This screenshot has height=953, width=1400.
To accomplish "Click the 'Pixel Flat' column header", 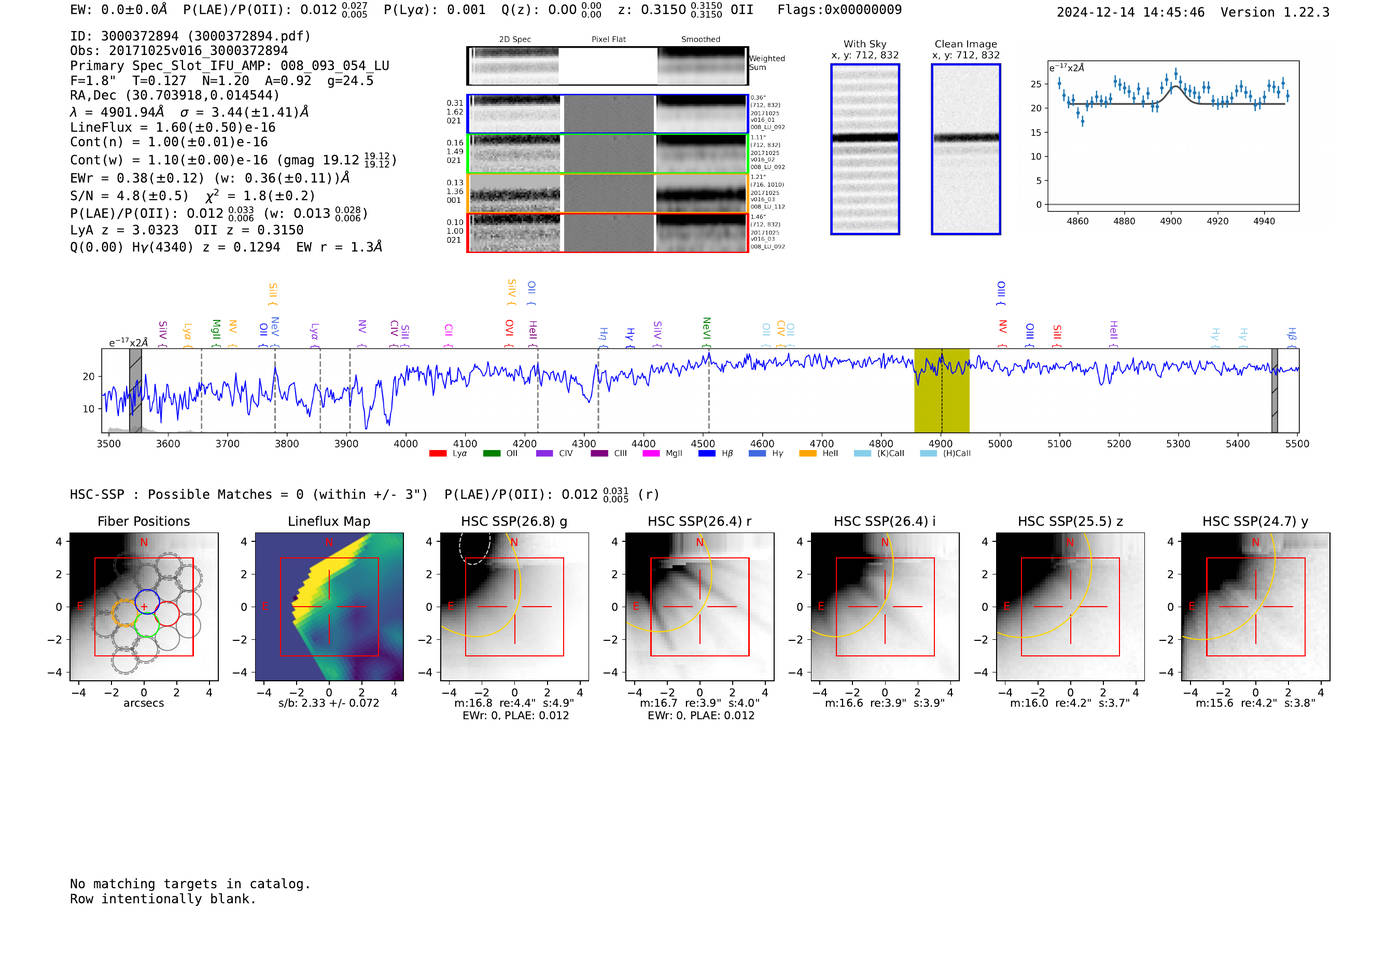I will 608,40.
